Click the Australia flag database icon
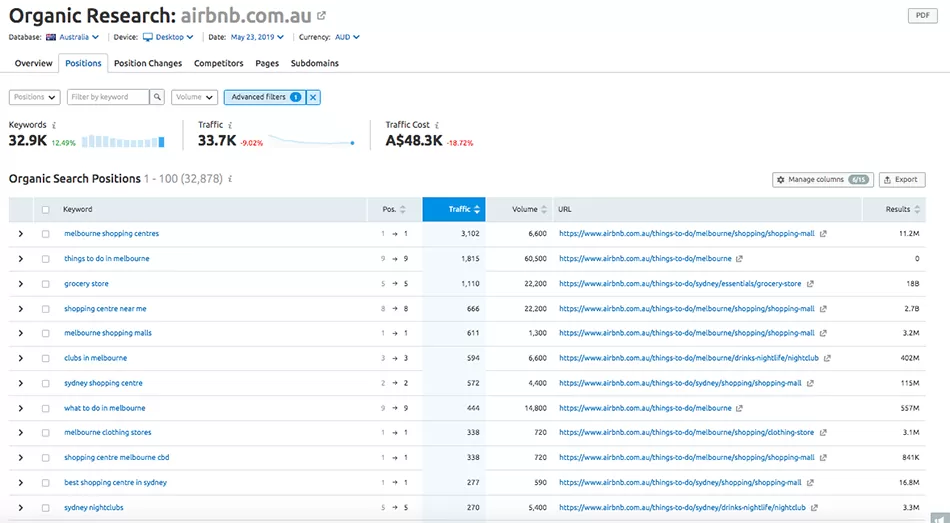The height and width of the screenshot is (523, 950). click(x=51, y=37)
